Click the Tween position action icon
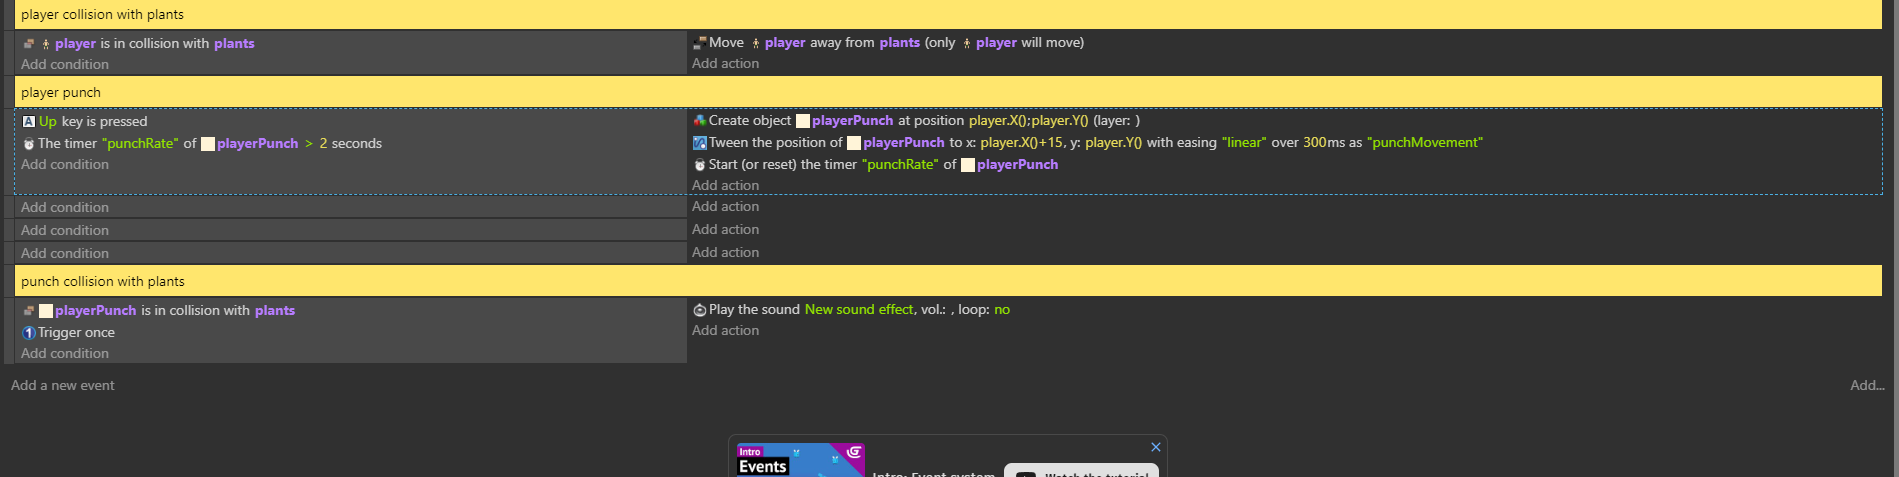Screen dimensions: 1899x477 point(700,143)
